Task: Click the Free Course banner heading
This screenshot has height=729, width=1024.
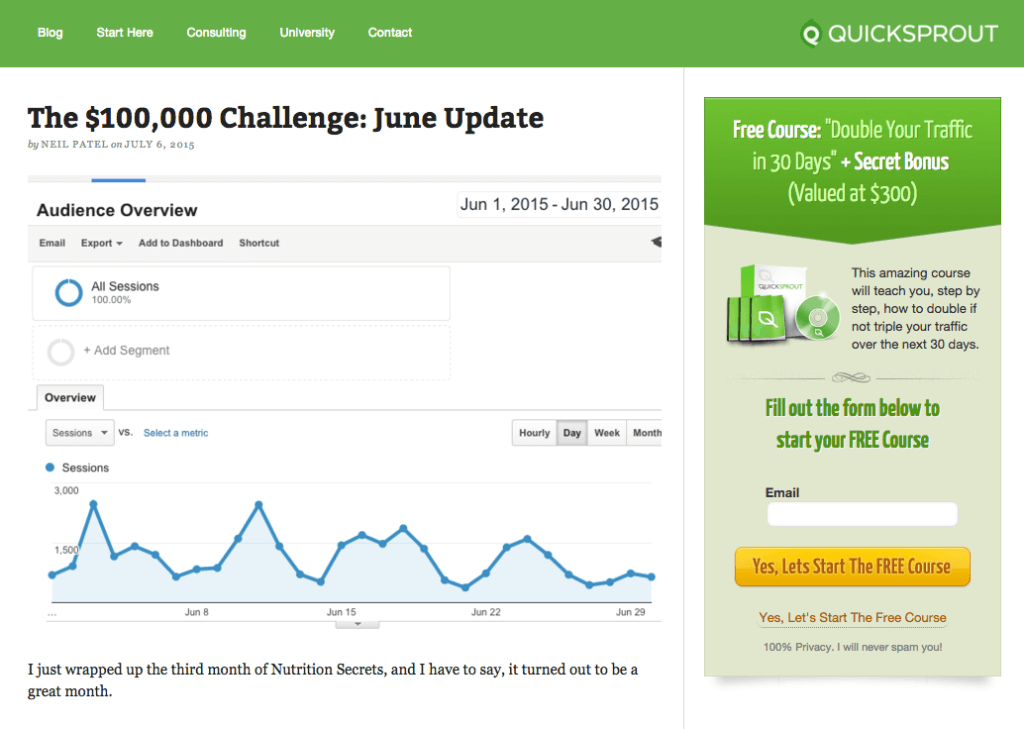Action: (852, 161)
